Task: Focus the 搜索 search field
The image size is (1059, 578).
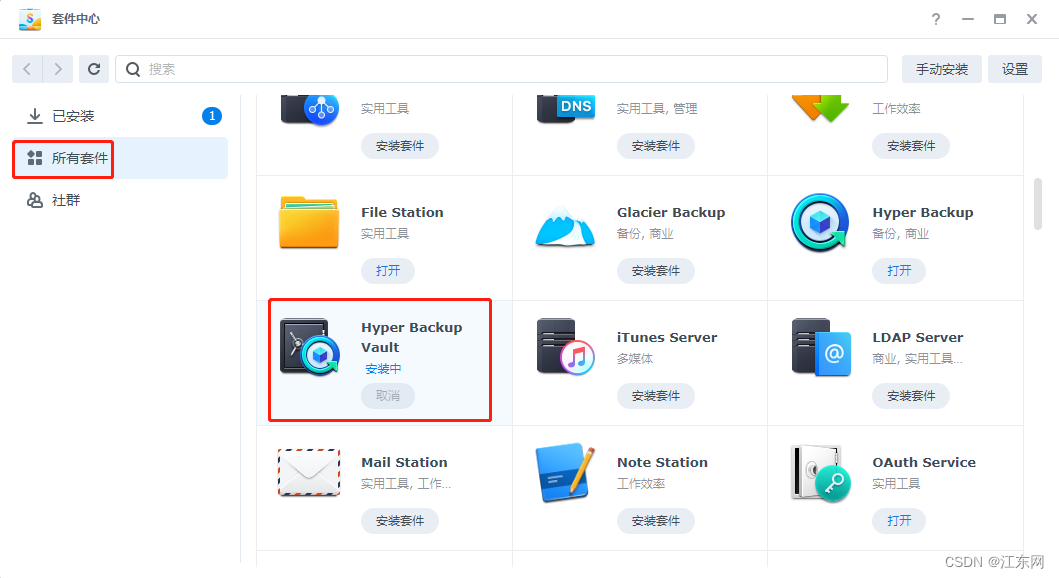Action: point(501,69)
